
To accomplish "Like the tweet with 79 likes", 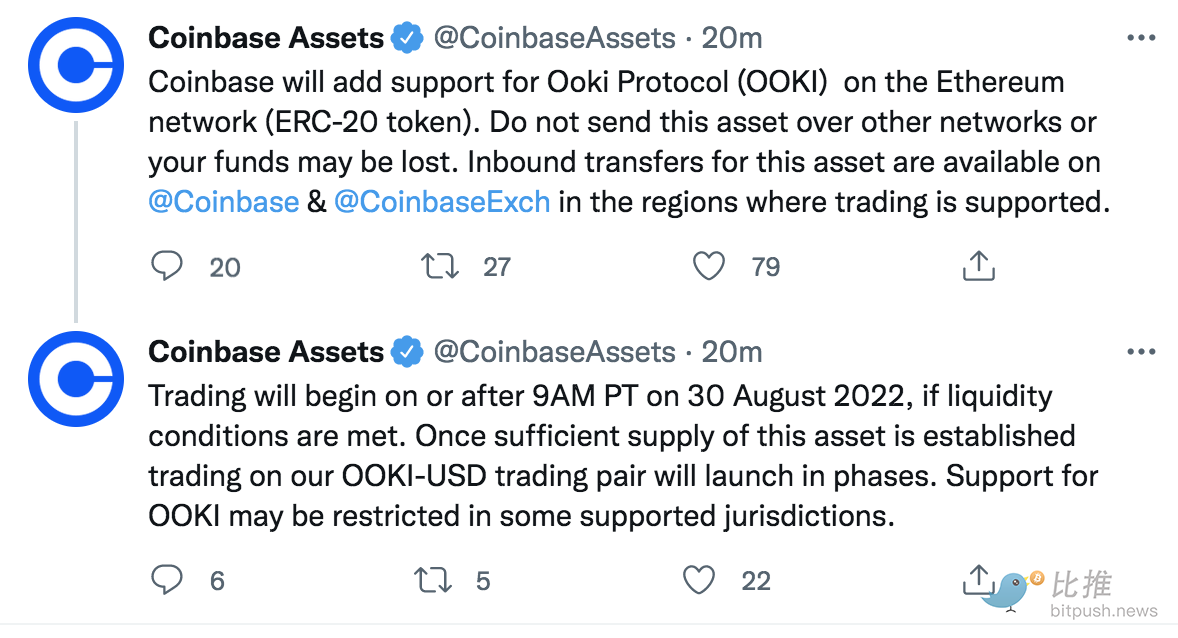I will click(708, 266).
